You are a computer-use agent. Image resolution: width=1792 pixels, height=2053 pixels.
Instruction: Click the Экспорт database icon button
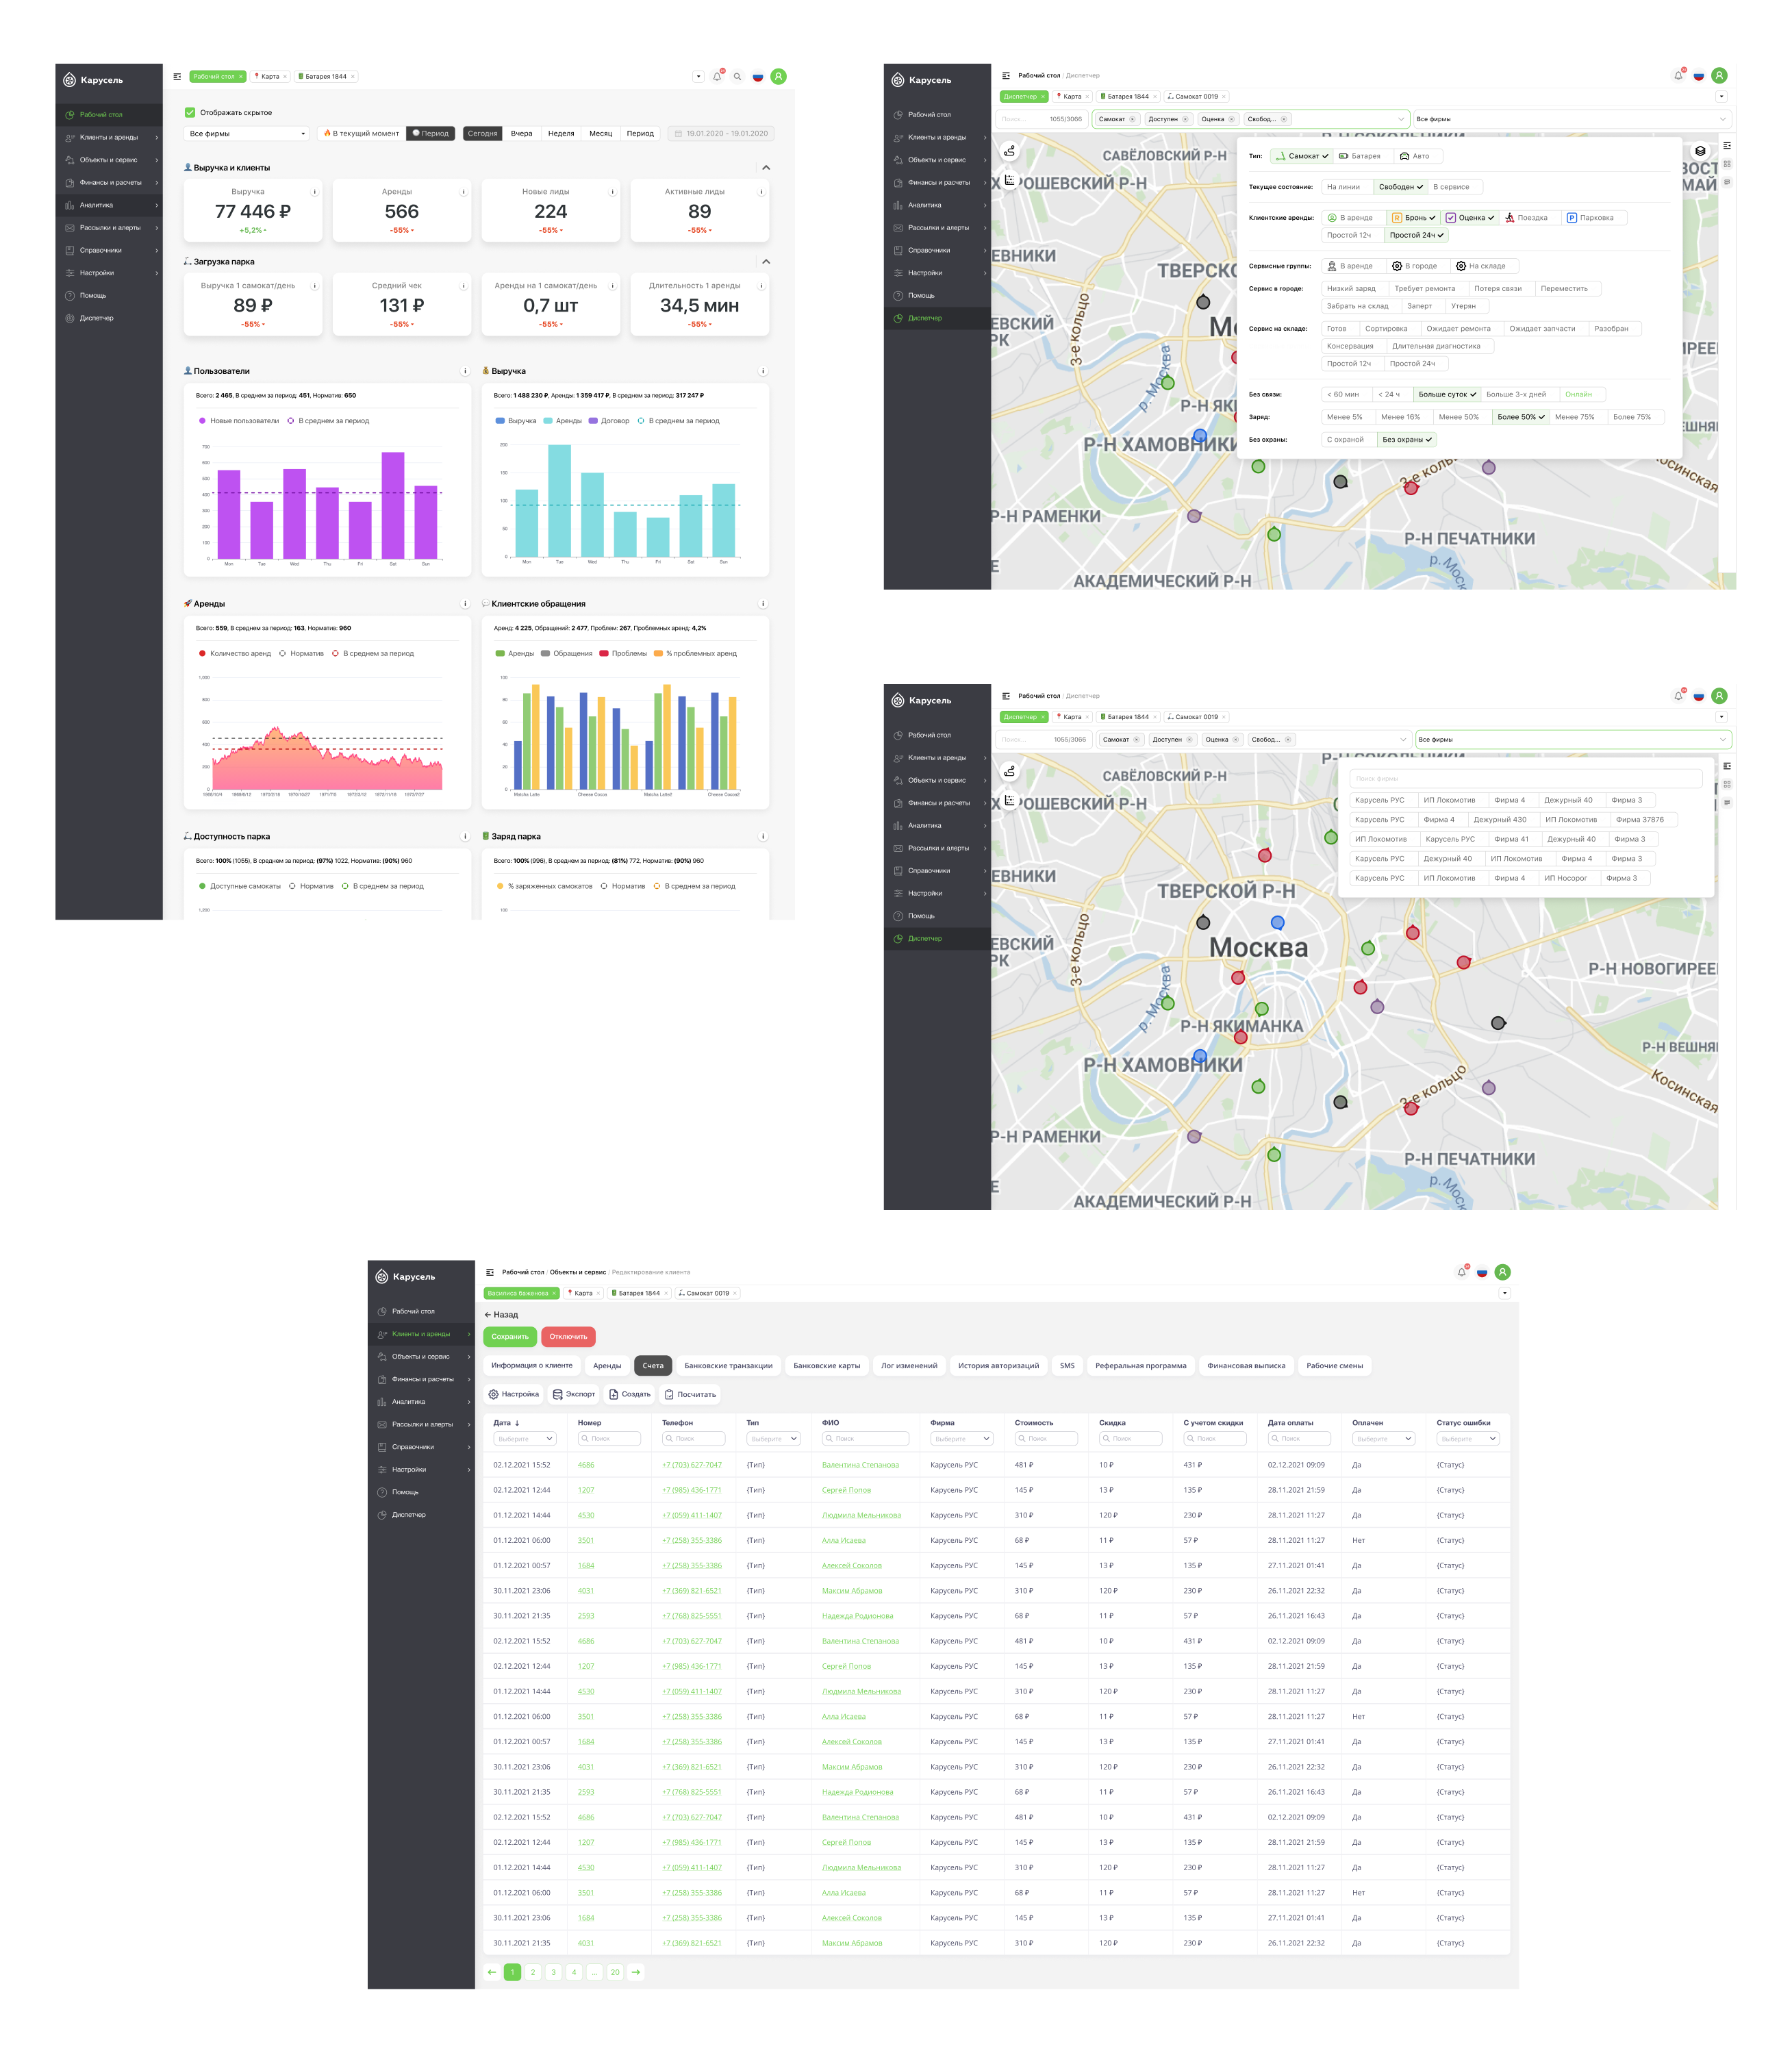pyautogui.click(x=573, y=1394)
